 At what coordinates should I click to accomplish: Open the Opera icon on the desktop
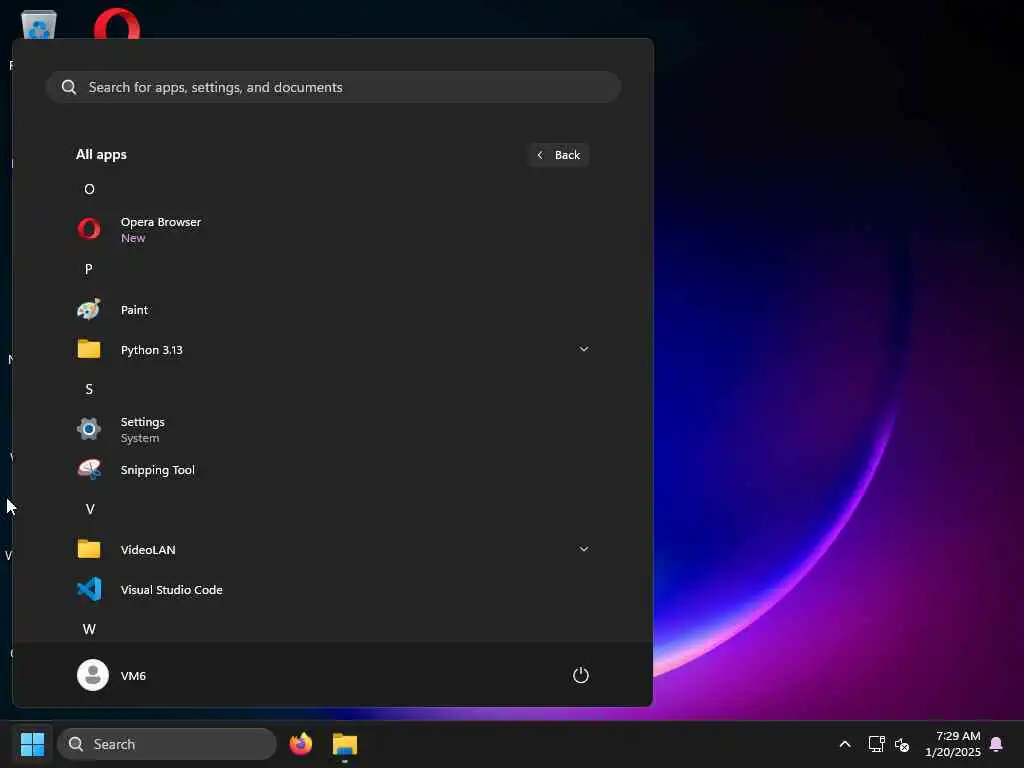coord(116,24)
